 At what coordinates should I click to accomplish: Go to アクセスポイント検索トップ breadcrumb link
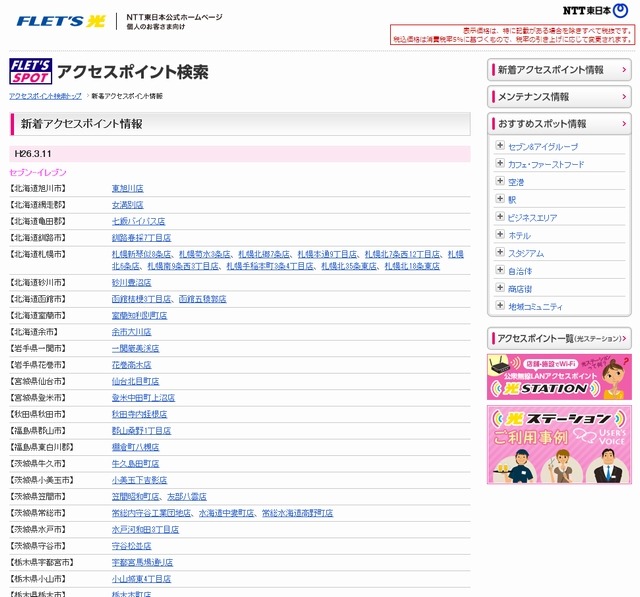[x=45, y=96]
